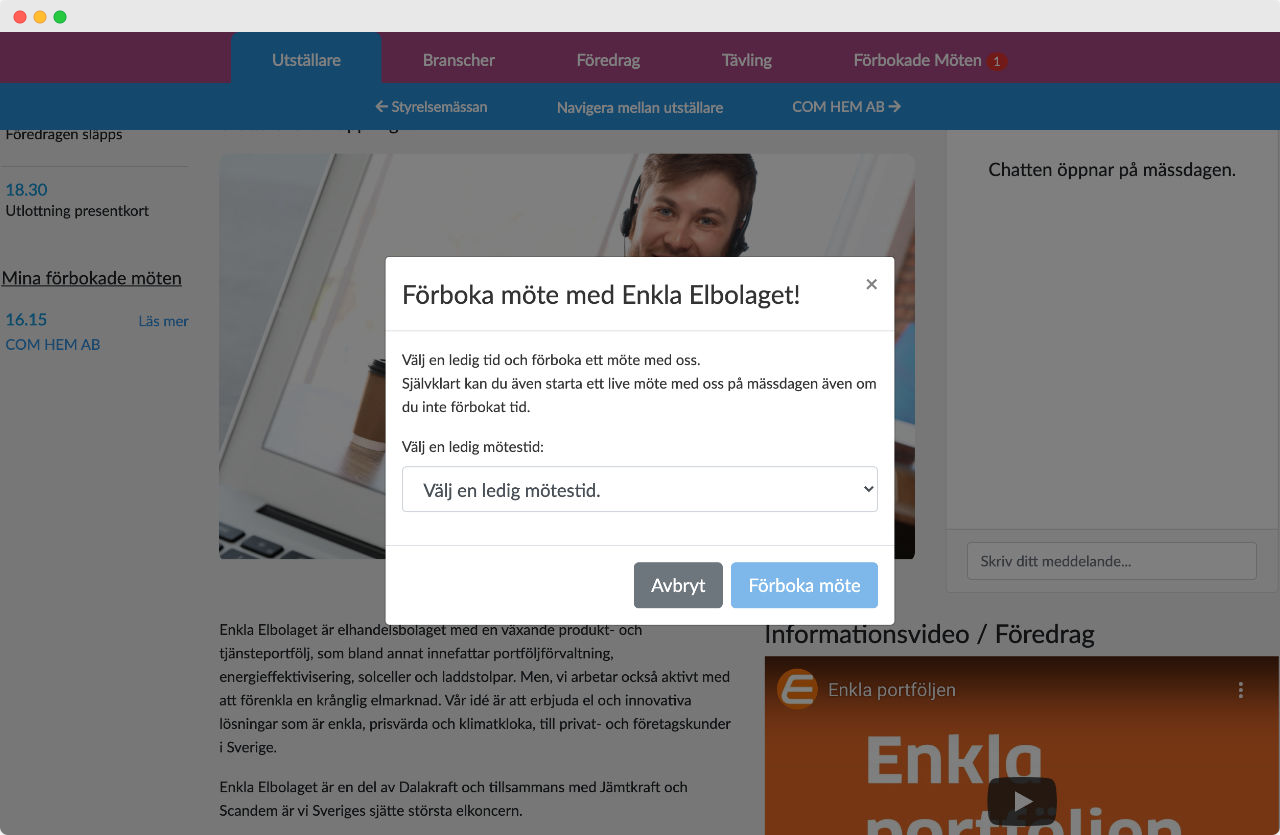Screen dimensions: 1280x835
Task: Go back to Styrelsemässan with left arrow
Action: coord(431,106)
